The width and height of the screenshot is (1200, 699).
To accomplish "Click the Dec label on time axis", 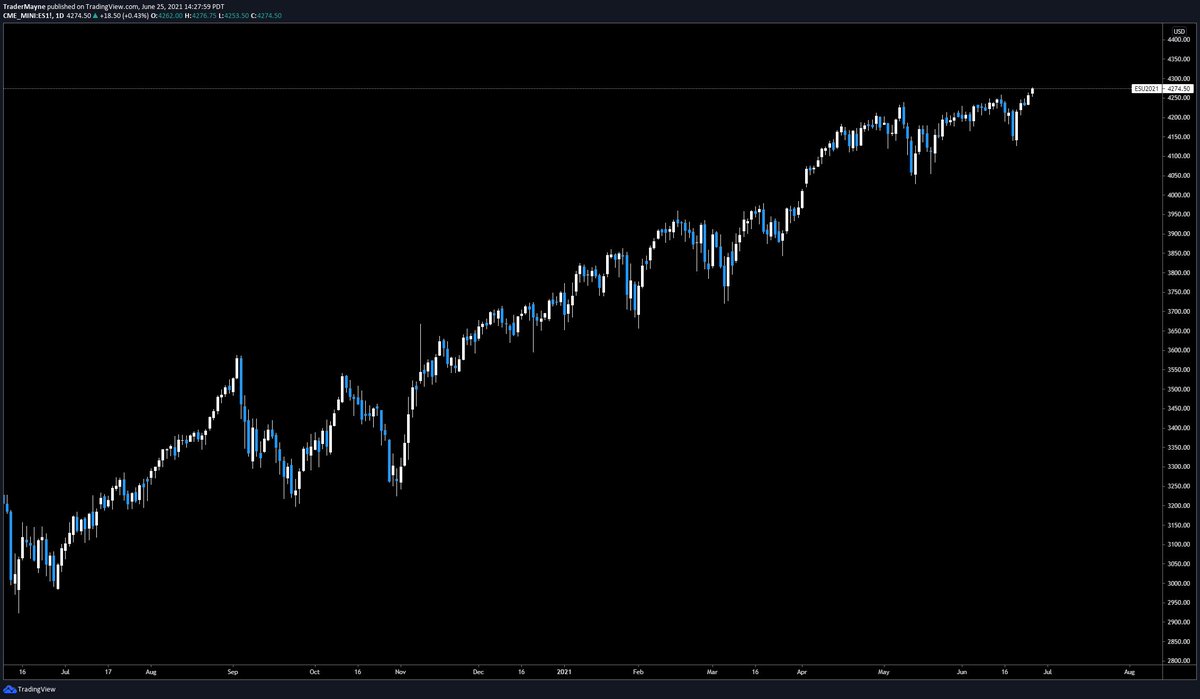I will pyautogui.click(x=478, y=674).
